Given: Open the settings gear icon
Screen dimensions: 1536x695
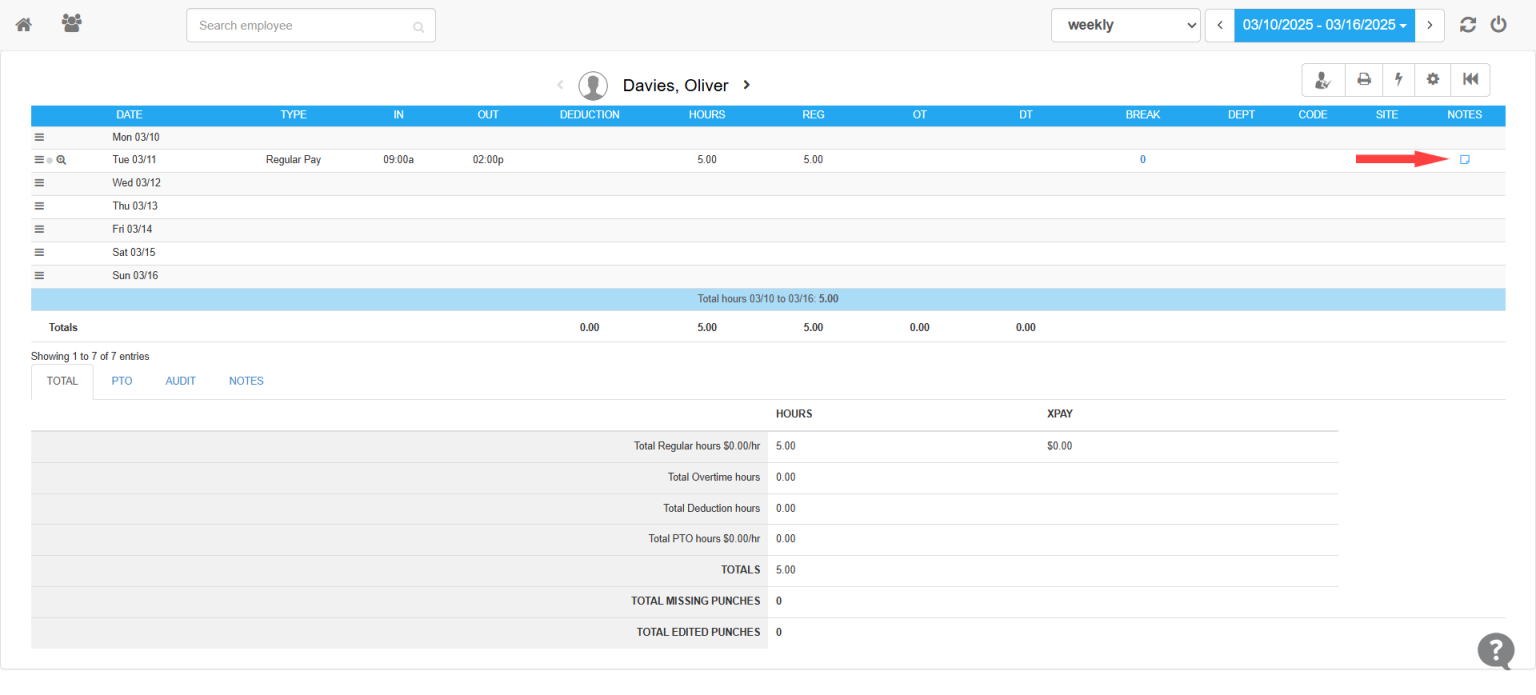Looking at the screenshot, I should [x=1432, y=79].
